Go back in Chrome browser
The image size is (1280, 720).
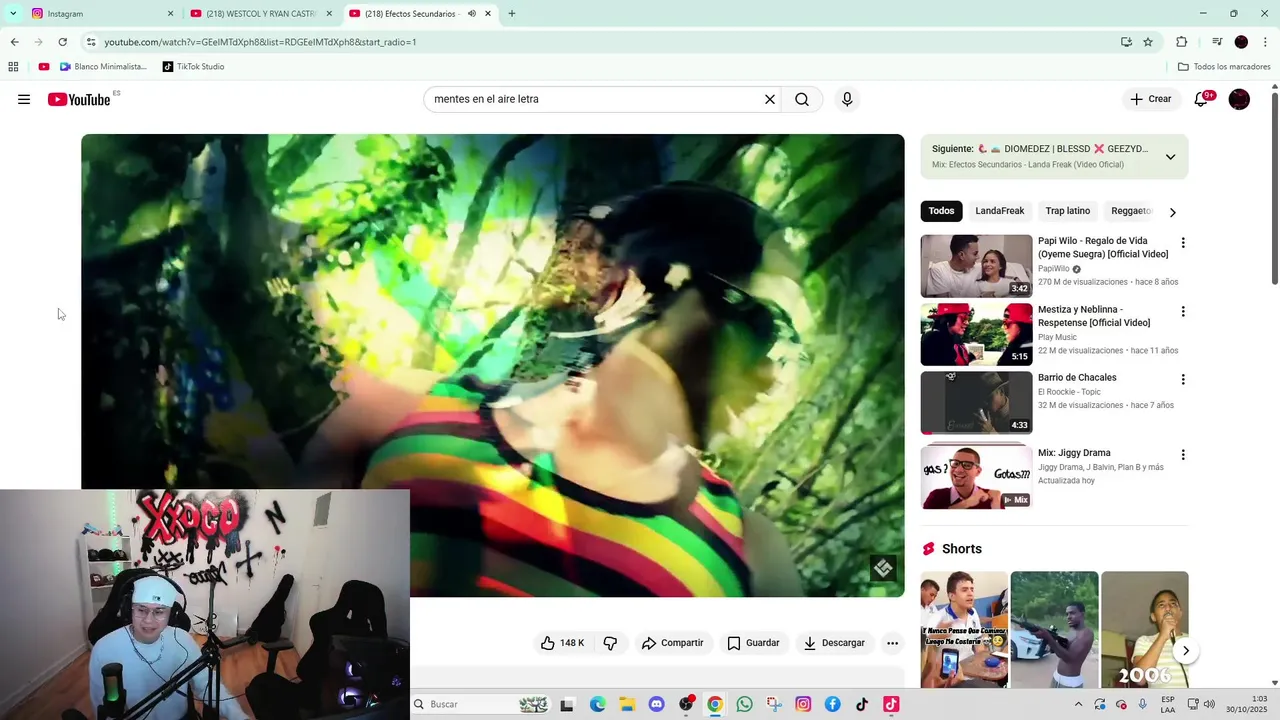[14, 42]
